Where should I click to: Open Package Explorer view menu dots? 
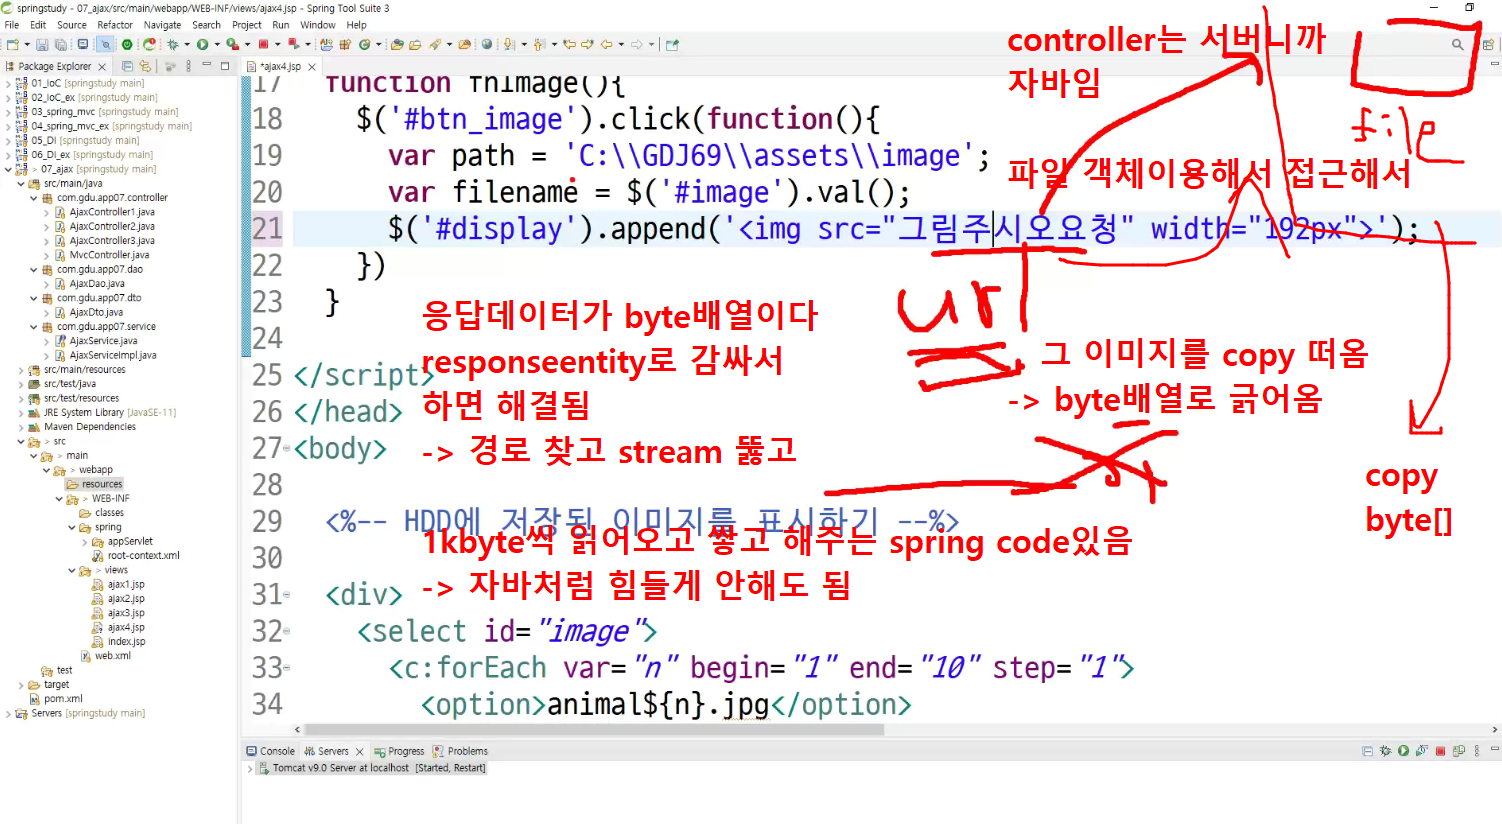188,66
